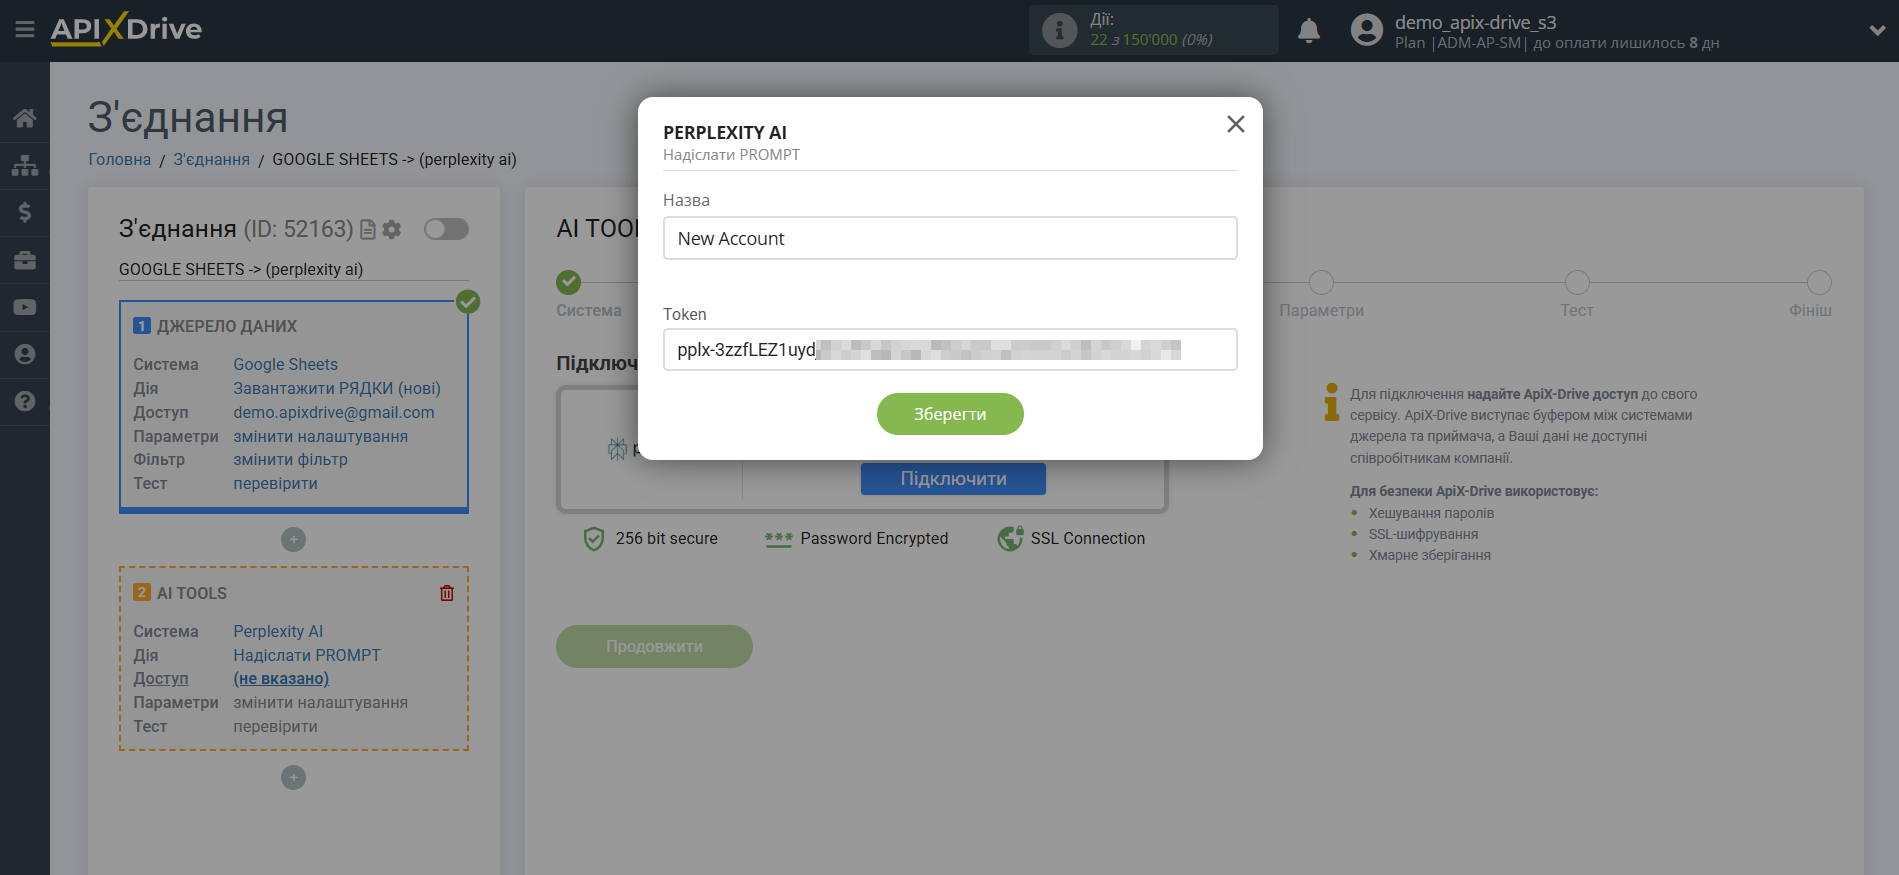Image resolution: width=1899 pixels, height=875 pixels.
Task: Open the notifications bell
Action: tap(1308, 31)
